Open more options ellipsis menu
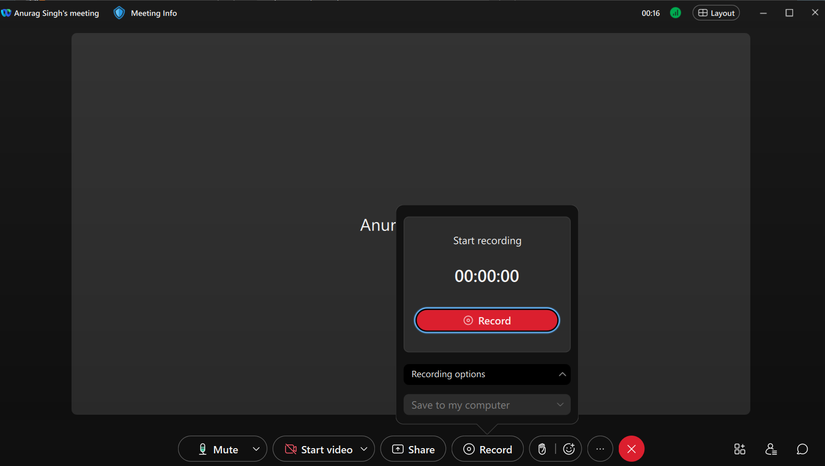This screenshot has width=825, height=466. coord(600,450)
